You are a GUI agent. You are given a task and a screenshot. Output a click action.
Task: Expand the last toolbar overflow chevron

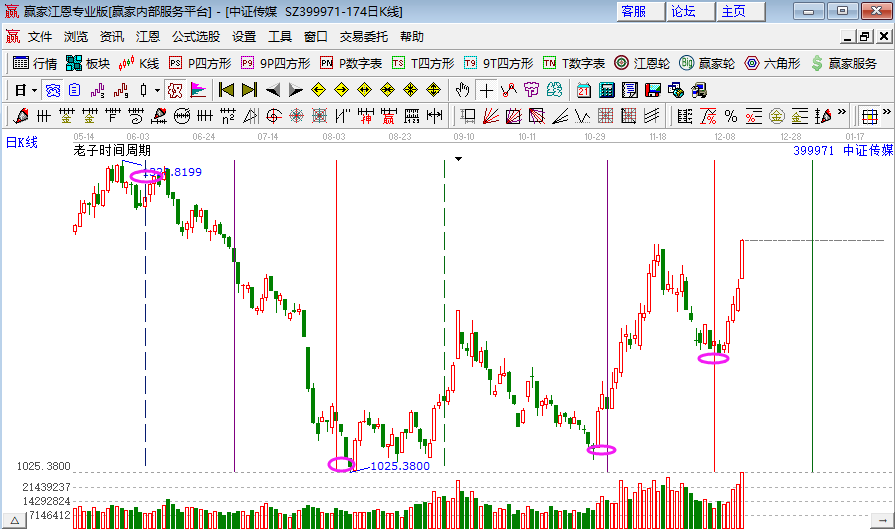(x=886, y=112)
